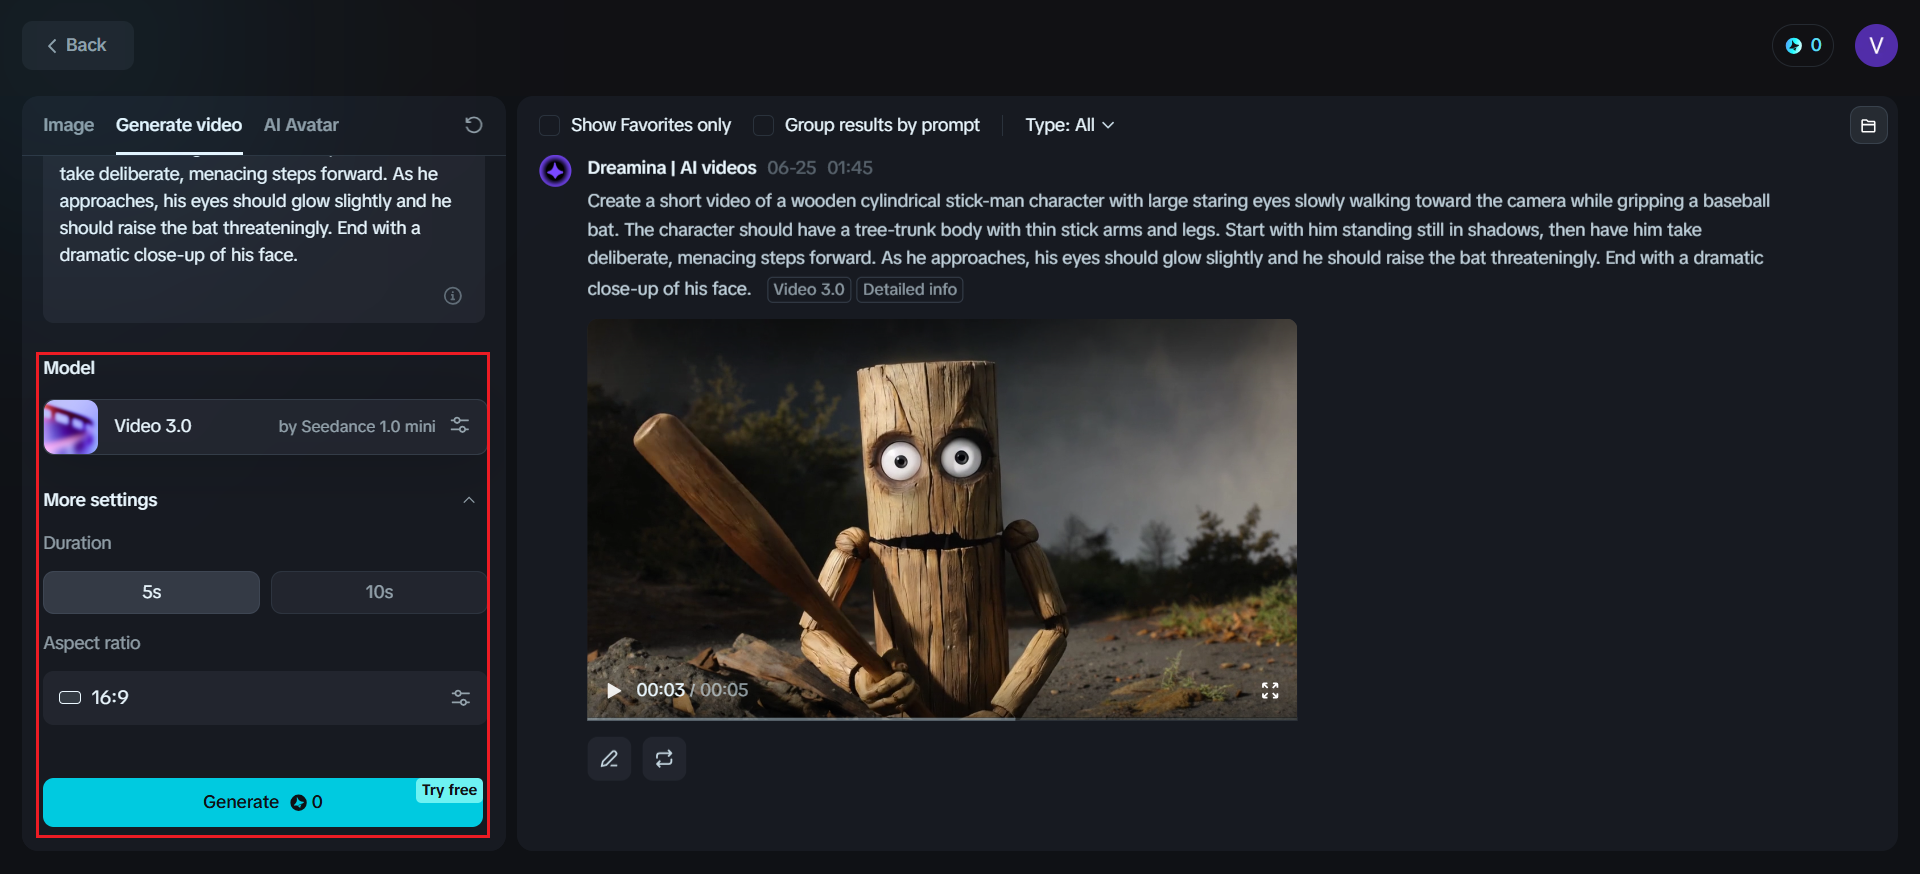The height and width of the screenshot is (874, 1920).
Task: Click the 00:03 / 00:05 time display
Action: (x=692, y=690)
